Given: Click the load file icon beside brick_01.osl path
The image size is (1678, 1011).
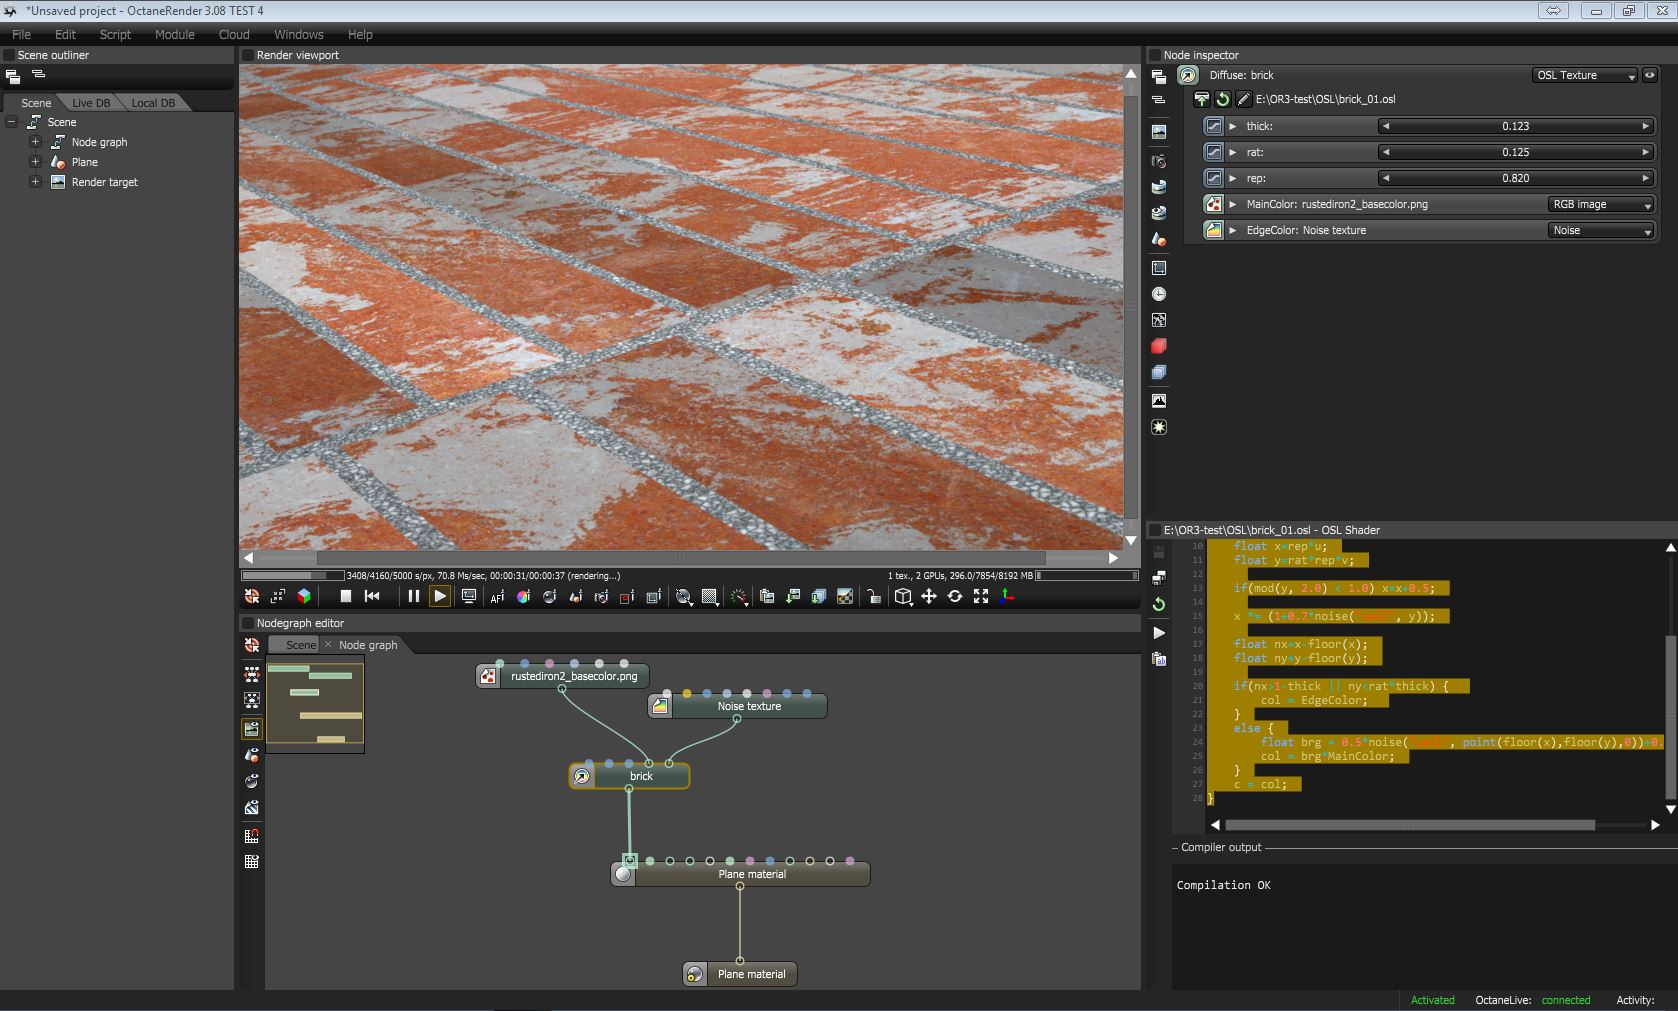Looking at the screenshot, I should click(1202, 99).
